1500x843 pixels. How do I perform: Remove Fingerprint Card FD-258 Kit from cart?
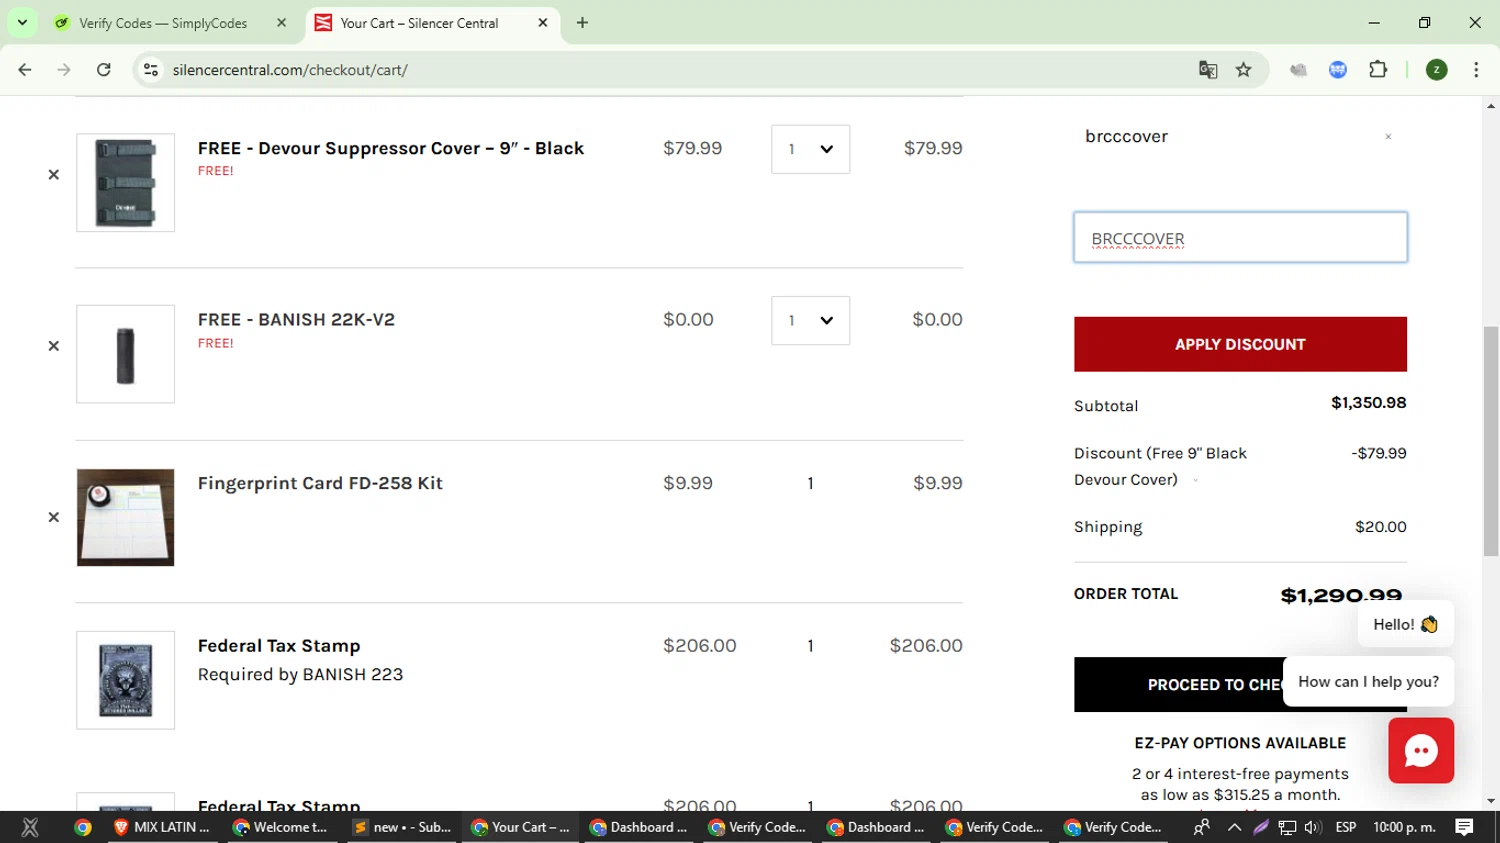click(x=54, y=517)
